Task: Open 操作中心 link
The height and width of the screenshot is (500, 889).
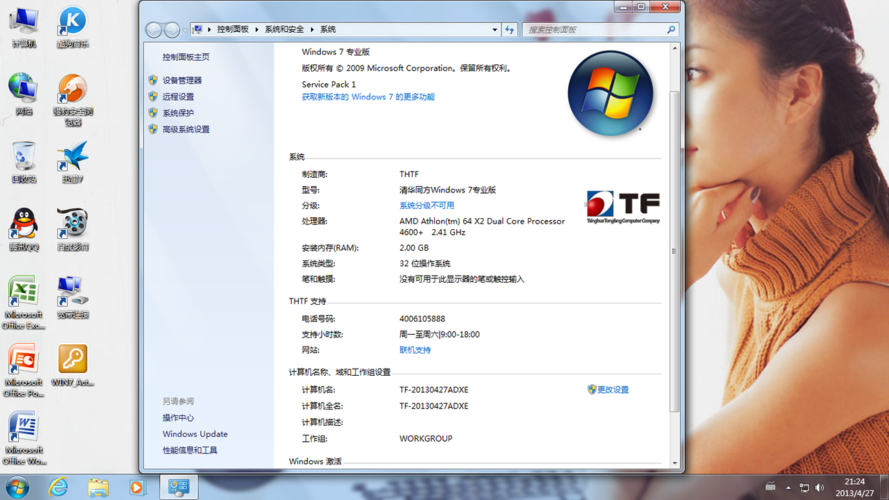Action: [178, 418]
